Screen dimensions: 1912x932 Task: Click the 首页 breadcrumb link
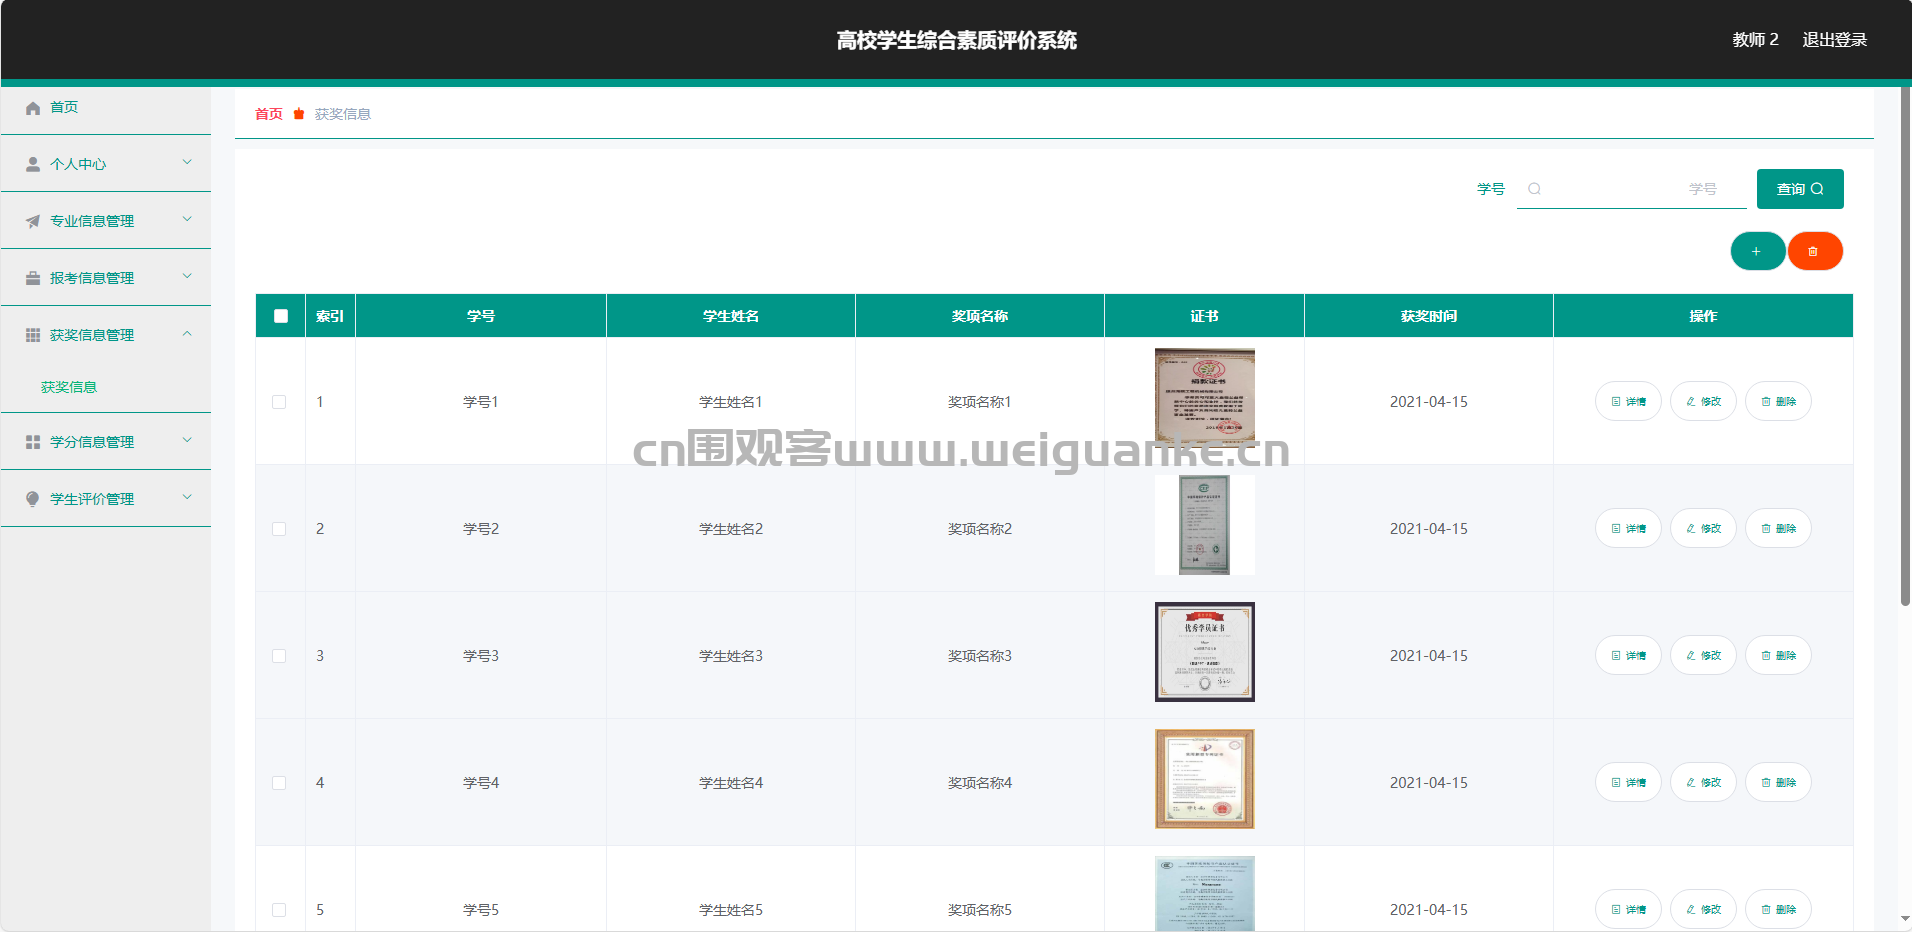pyautogui.click(x=269, y=114)
